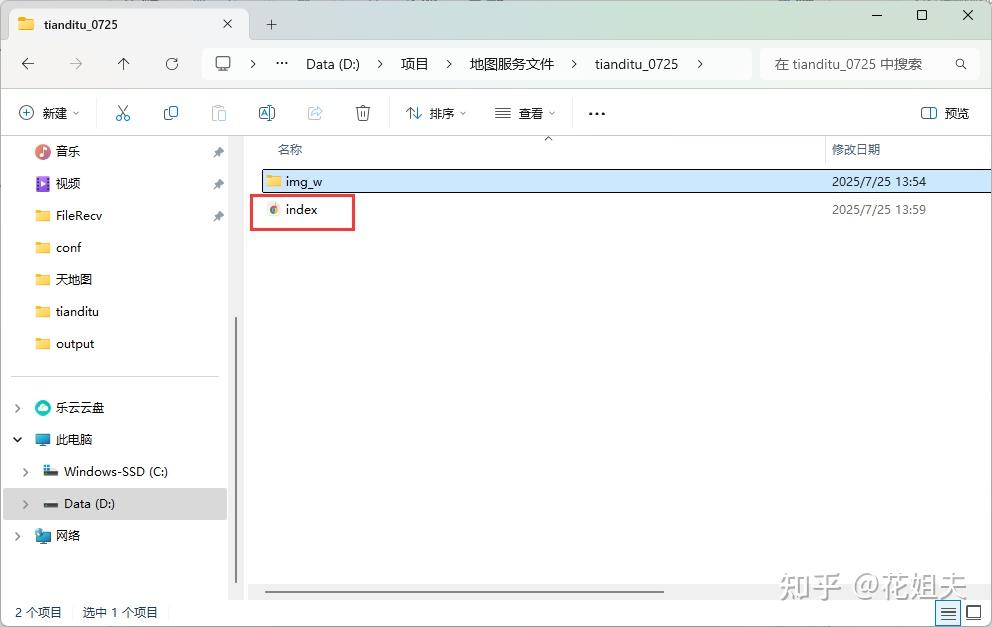Click tianditu_0725 breadcrumb in address bar
992x627 pixels.
pyautogui.click(x=636, y=64)
